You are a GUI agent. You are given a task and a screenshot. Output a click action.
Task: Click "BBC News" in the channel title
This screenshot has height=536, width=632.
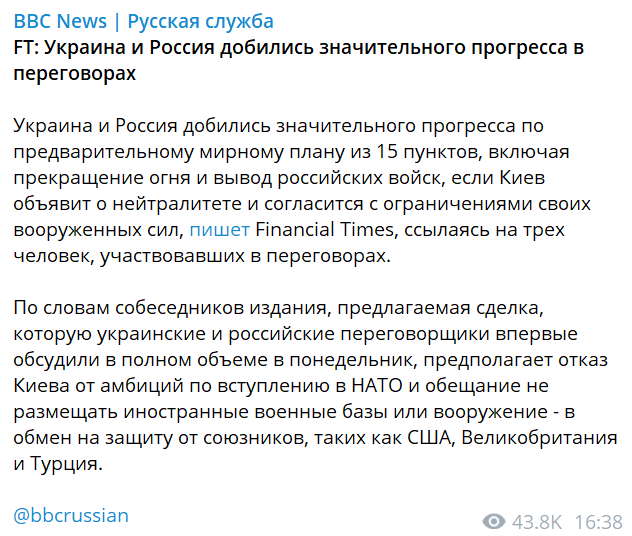click(60, 21)
